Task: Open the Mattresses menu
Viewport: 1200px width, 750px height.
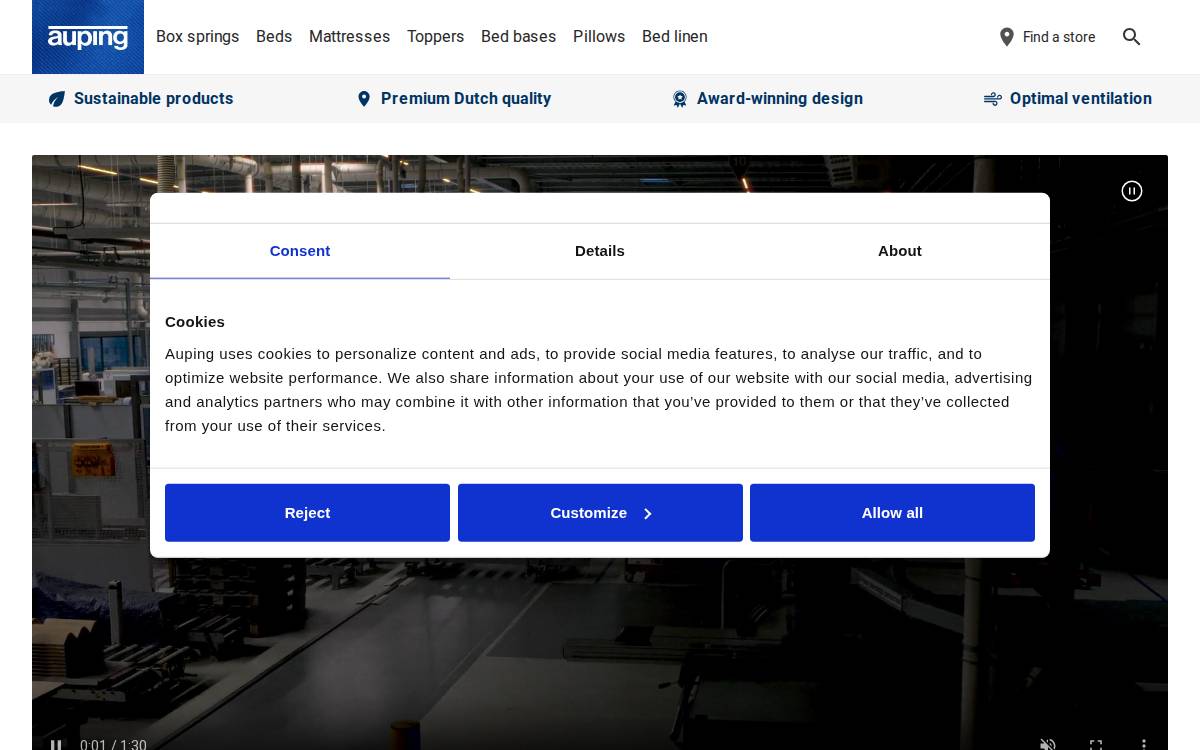Action: (349, 37)
